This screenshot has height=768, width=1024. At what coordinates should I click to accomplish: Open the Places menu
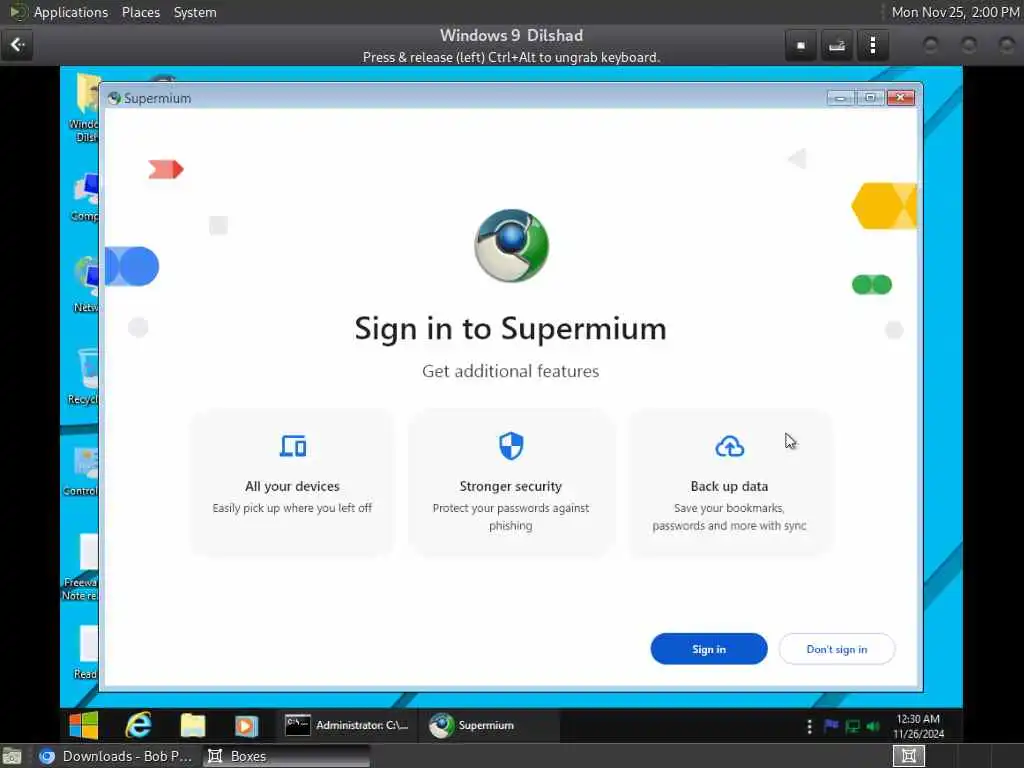(140, 12)
